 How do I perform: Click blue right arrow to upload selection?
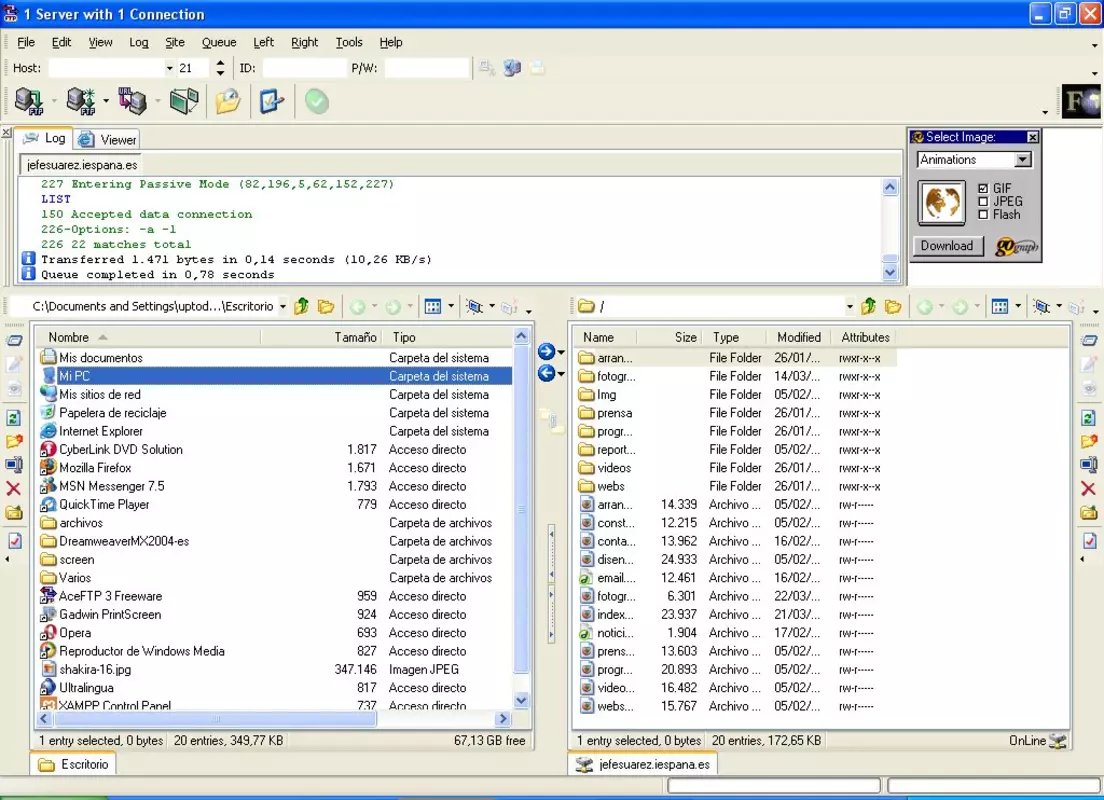pyautogui.click(x=546, y=351)
